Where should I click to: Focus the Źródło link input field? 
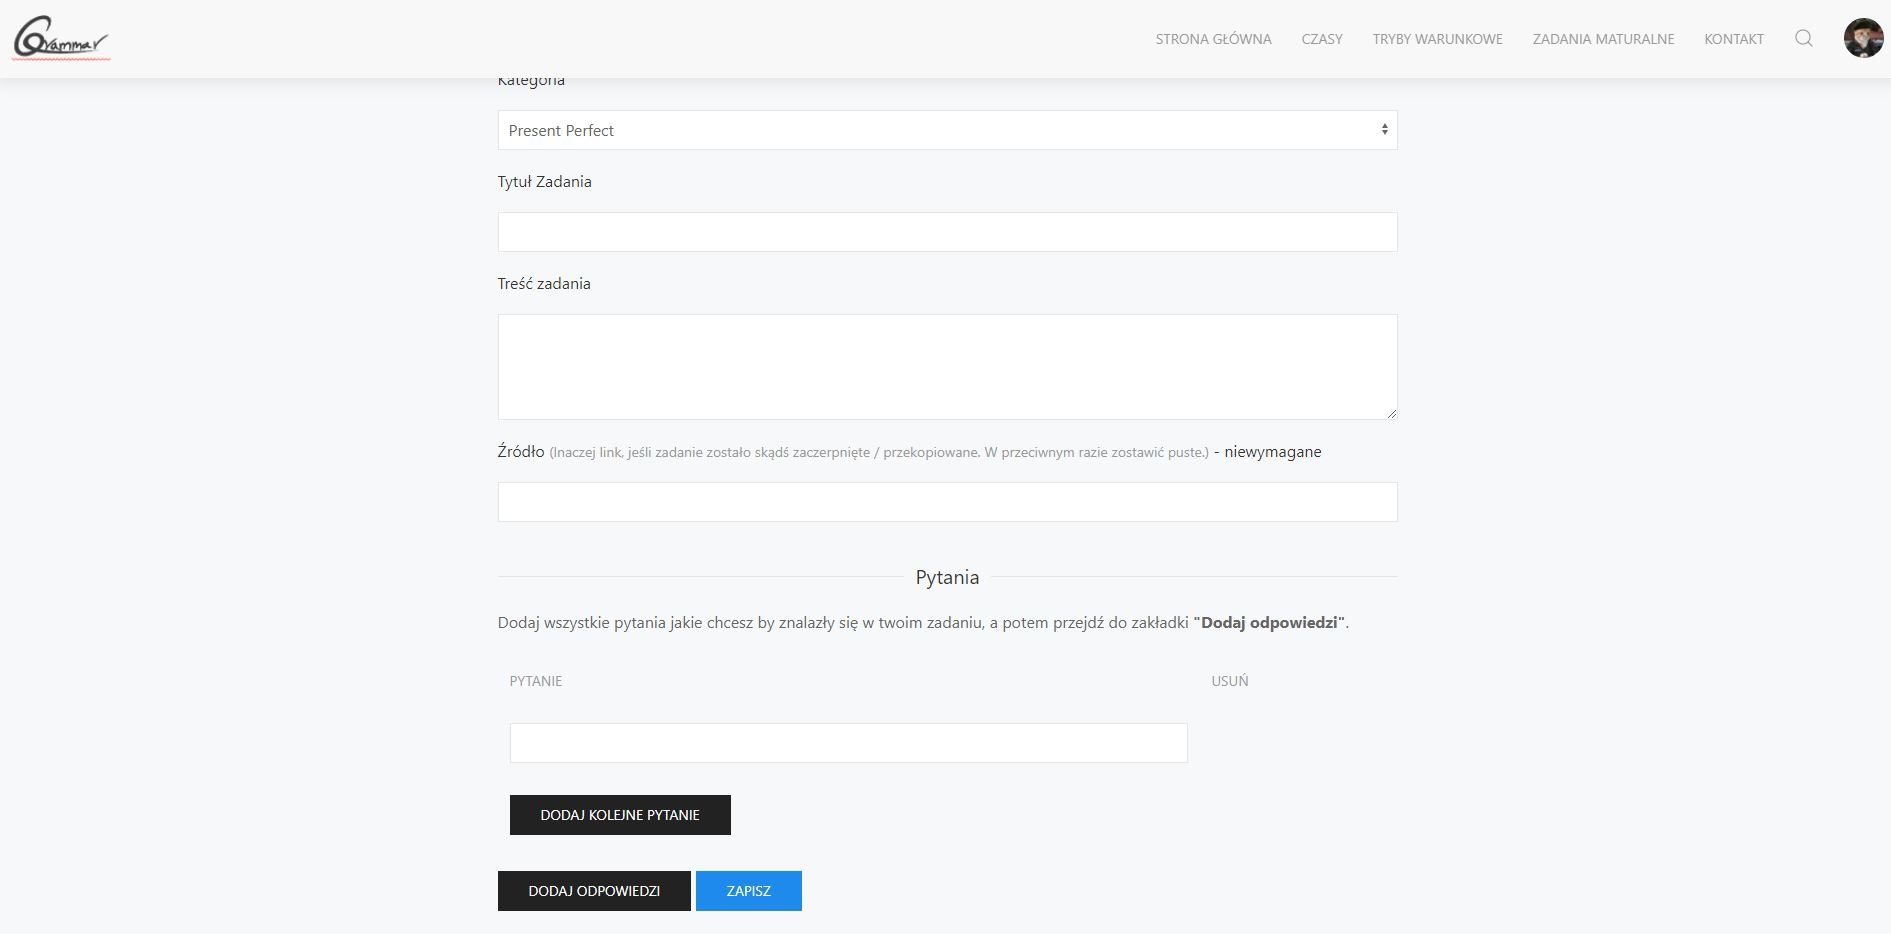pos(947,502)
